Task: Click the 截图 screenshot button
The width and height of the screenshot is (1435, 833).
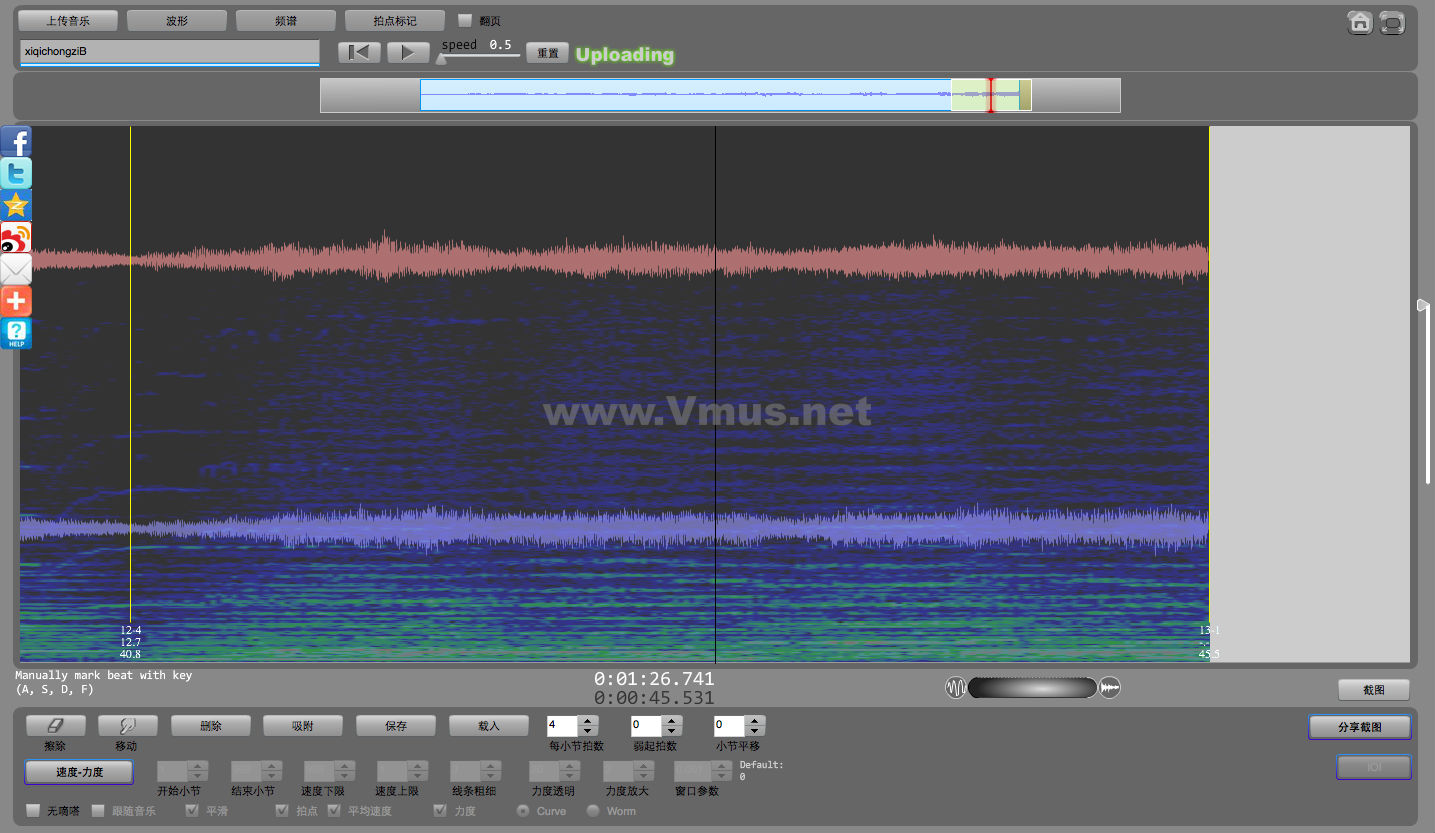Action: tap(1374, 690)
